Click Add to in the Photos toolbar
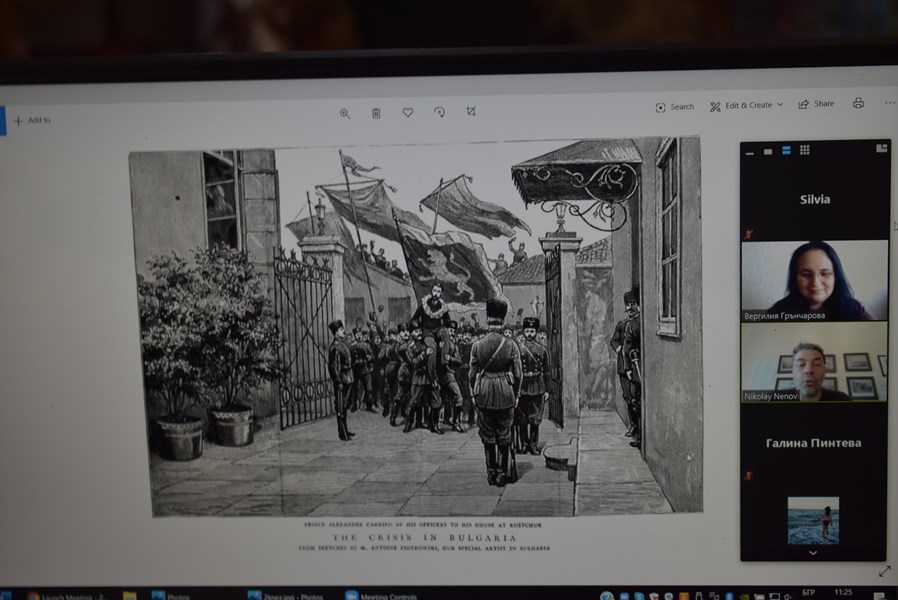Image resolution: width=898 pixels, height=600 pixels. (x=32, y=120)
